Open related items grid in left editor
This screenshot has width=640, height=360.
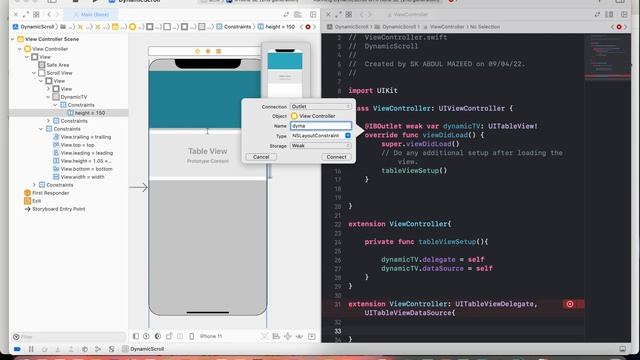pyautogui.click(x=36, y=14)
